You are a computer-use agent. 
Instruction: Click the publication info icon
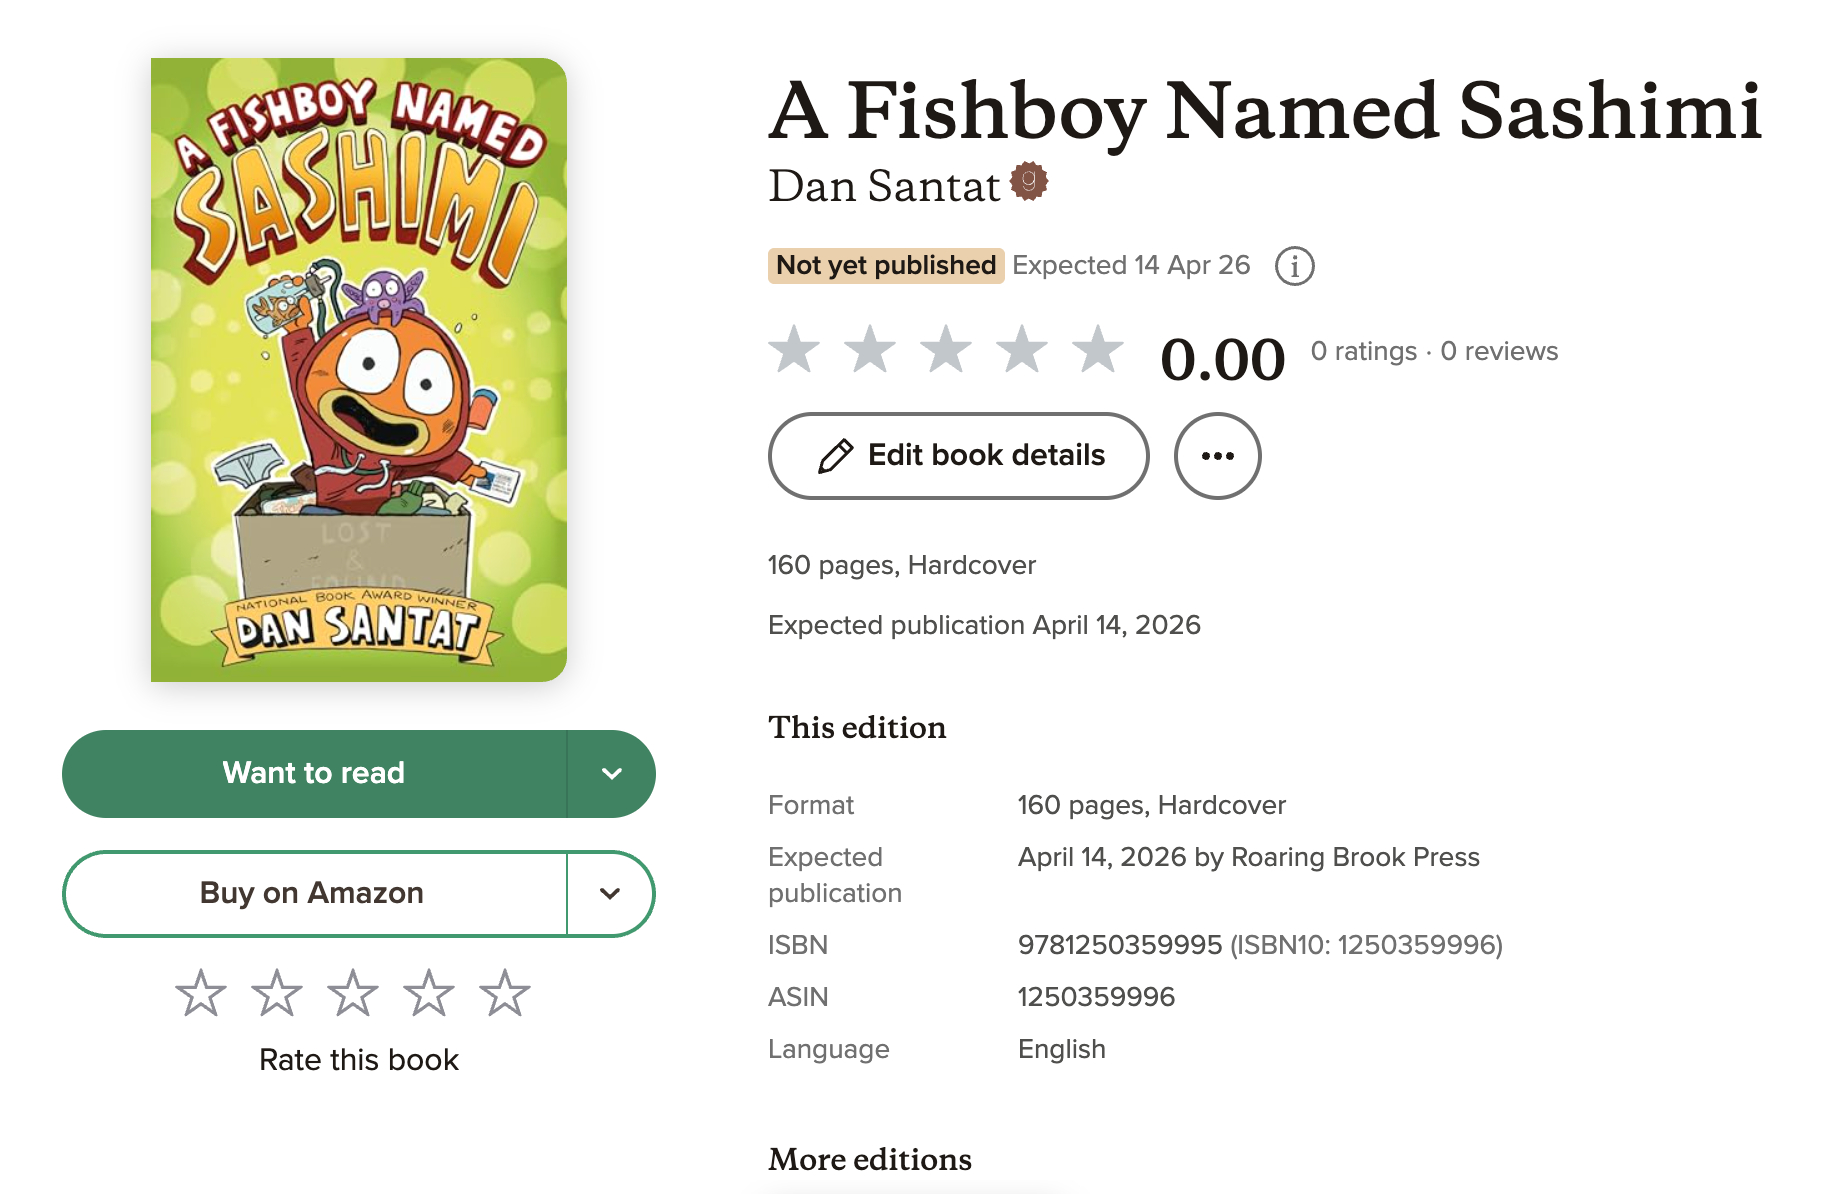[1294, 266]
